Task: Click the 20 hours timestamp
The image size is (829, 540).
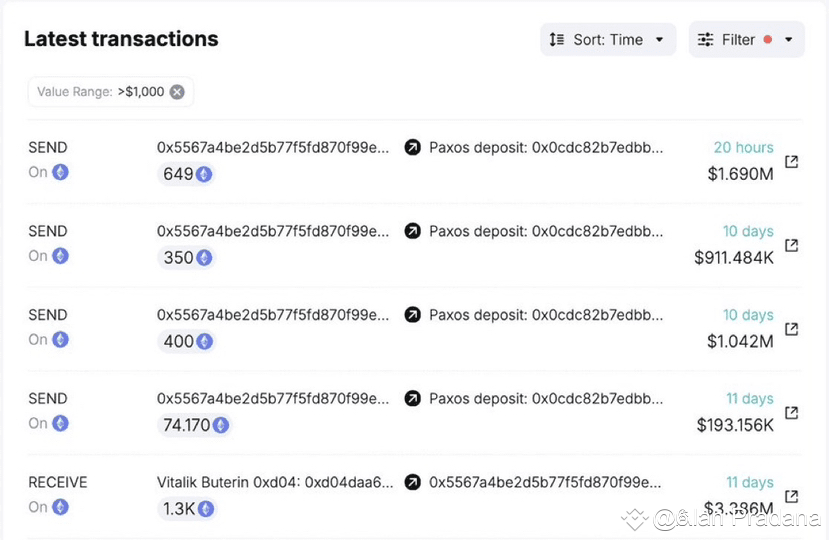Action: coord(743,147)
